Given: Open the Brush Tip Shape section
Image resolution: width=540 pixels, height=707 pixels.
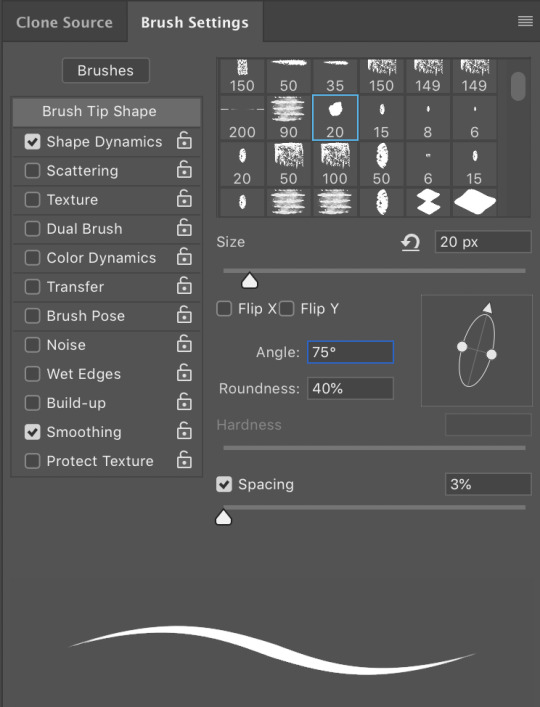Looking at the screenshot, I should tap(106, 111).
